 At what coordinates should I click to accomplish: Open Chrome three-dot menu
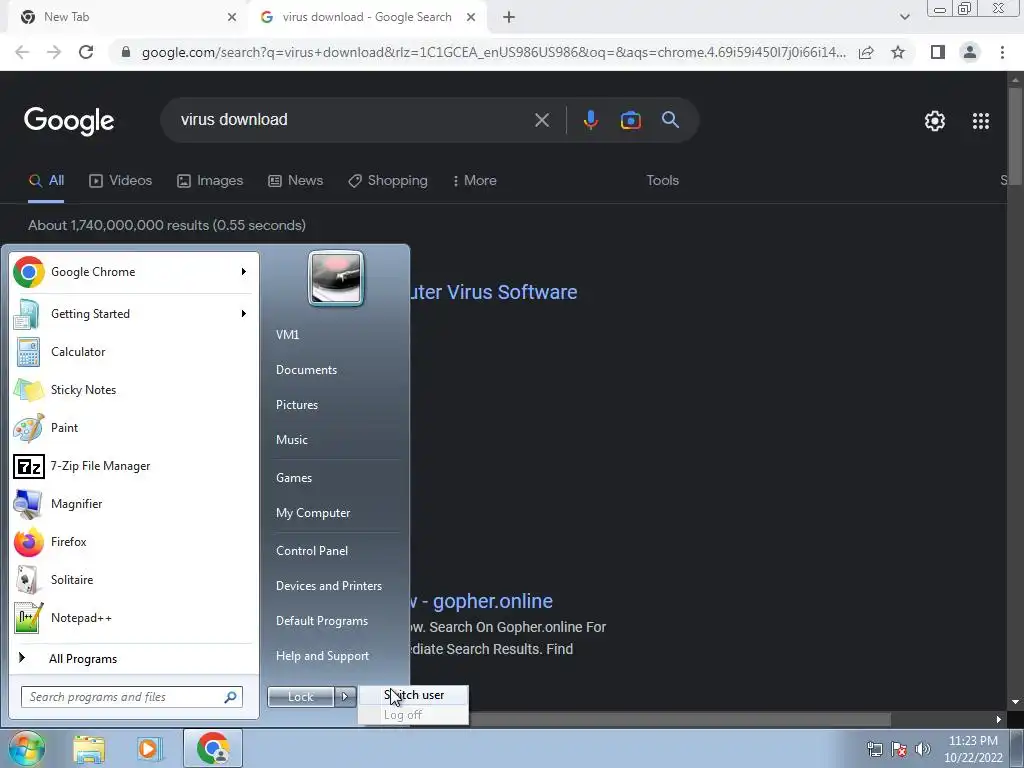[x=1002, y=52]
